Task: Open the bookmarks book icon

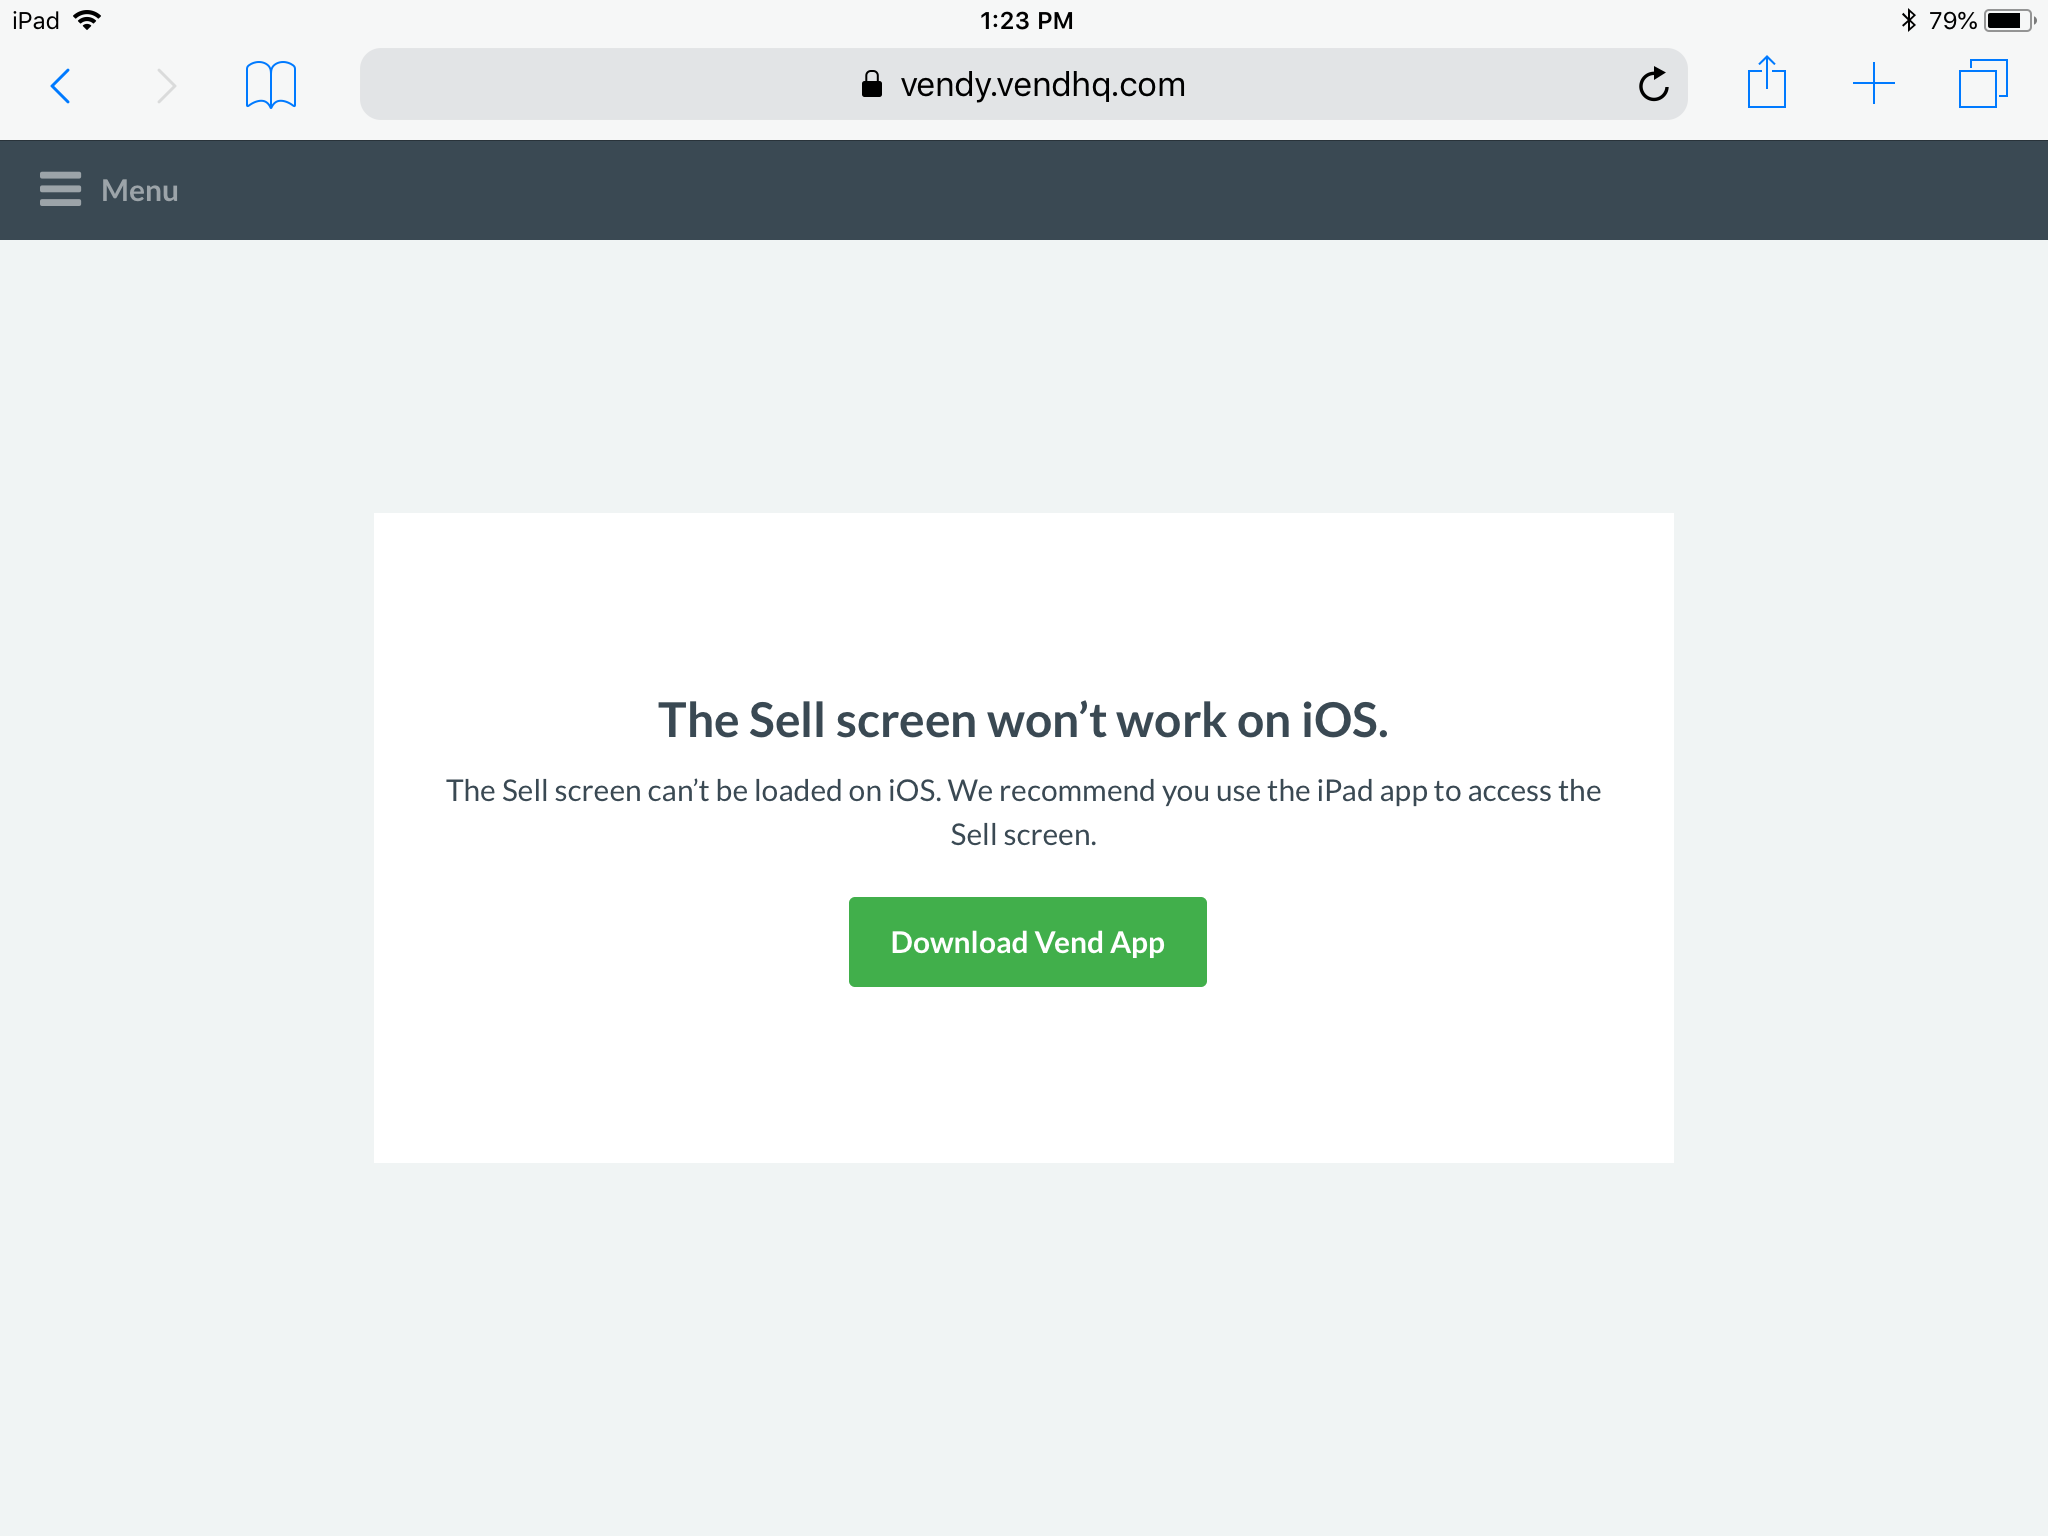Action: (270, 85)
